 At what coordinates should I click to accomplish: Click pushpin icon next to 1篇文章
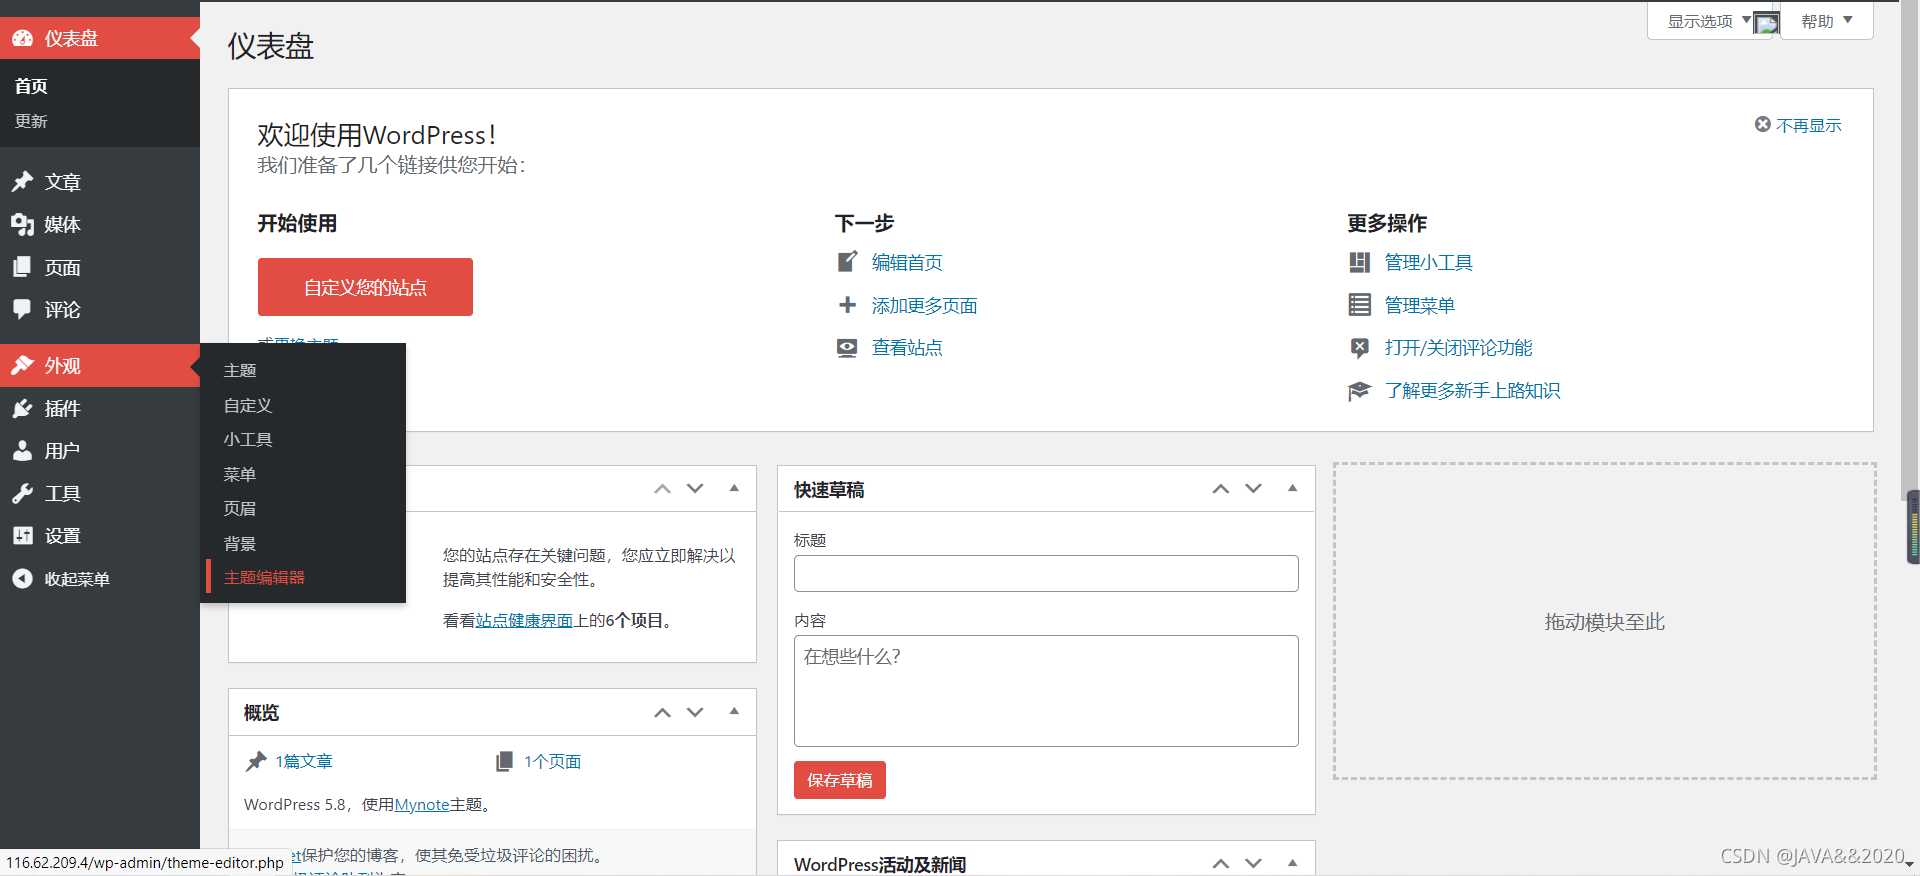(256, 761)
